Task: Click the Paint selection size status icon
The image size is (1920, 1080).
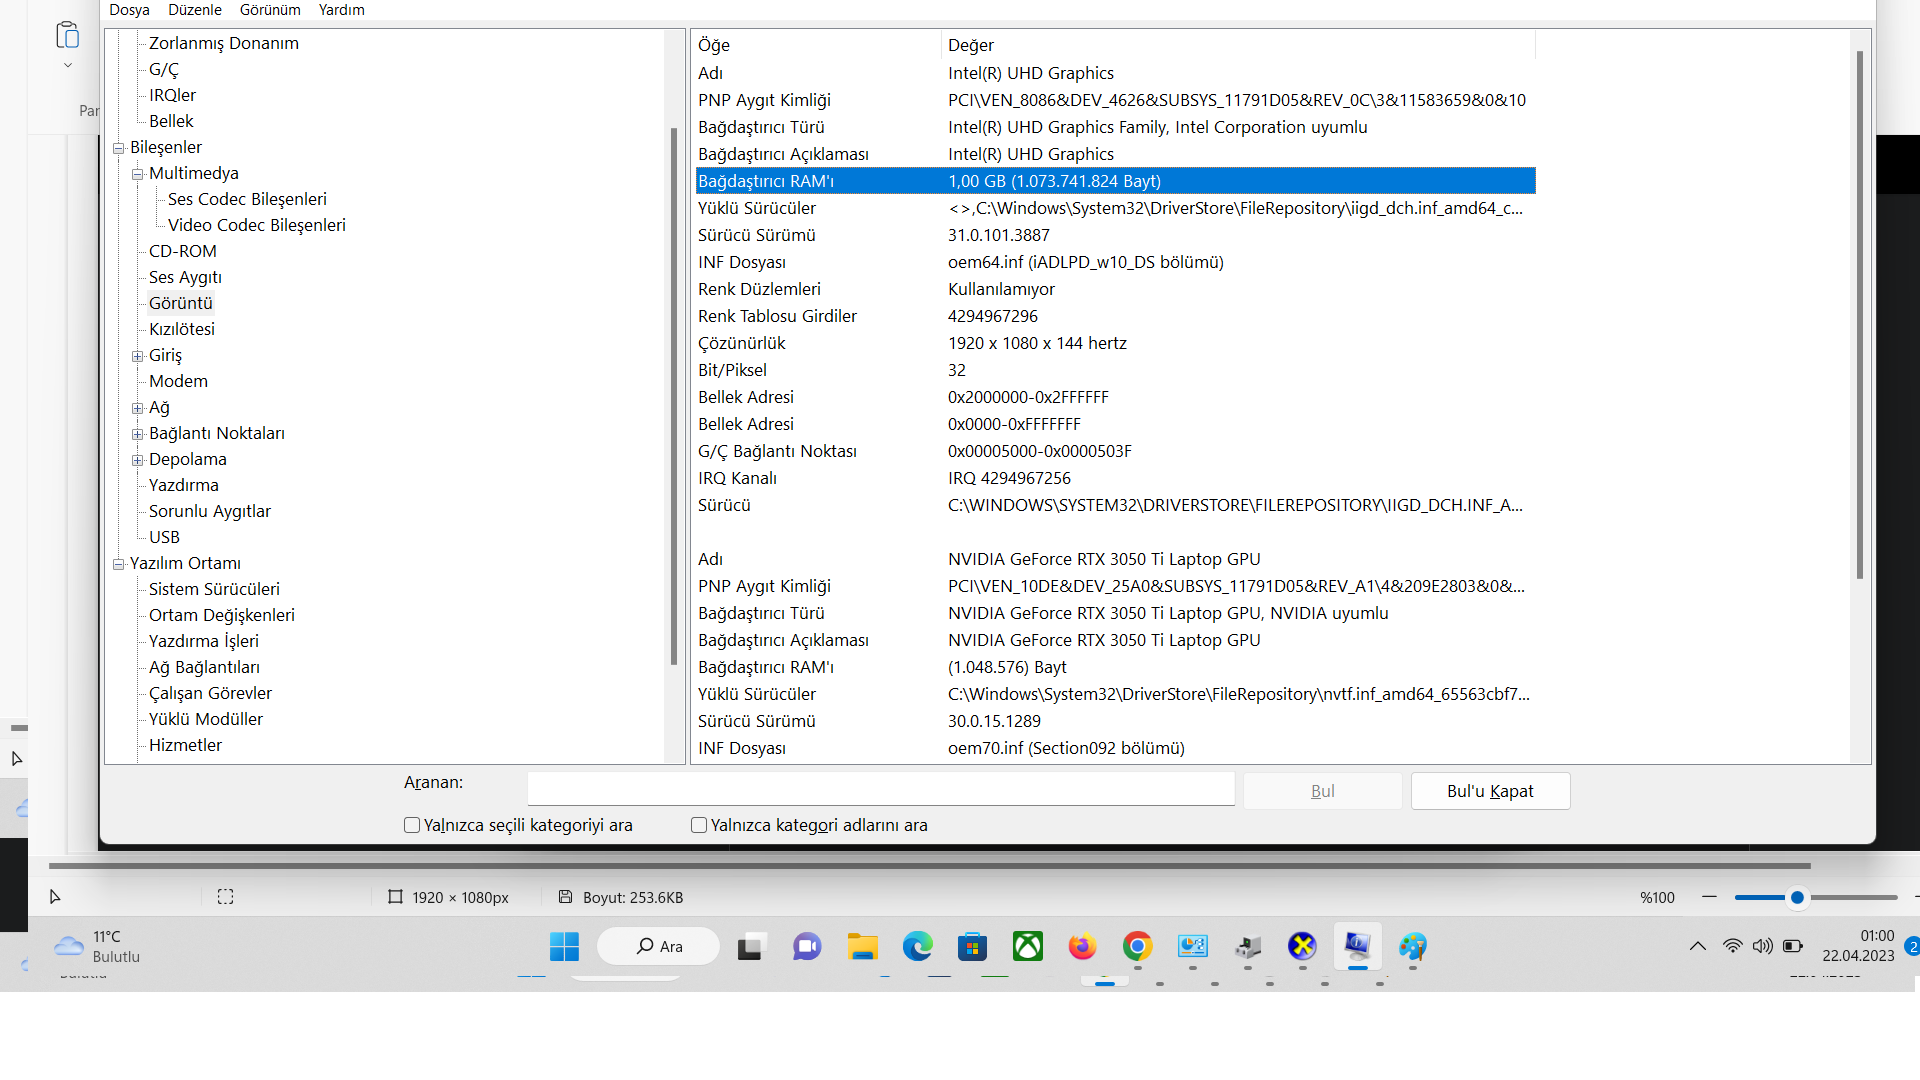Action: [x=225, y=897]
